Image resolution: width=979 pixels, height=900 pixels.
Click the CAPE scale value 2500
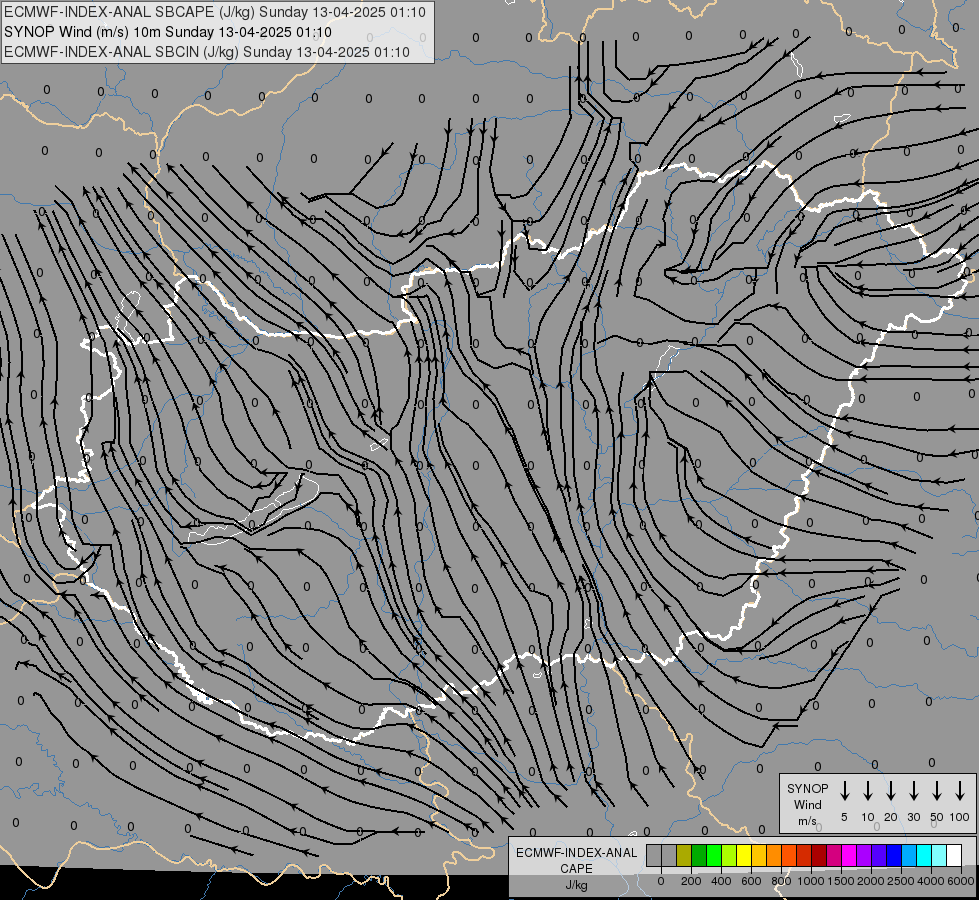click(901, 881)
